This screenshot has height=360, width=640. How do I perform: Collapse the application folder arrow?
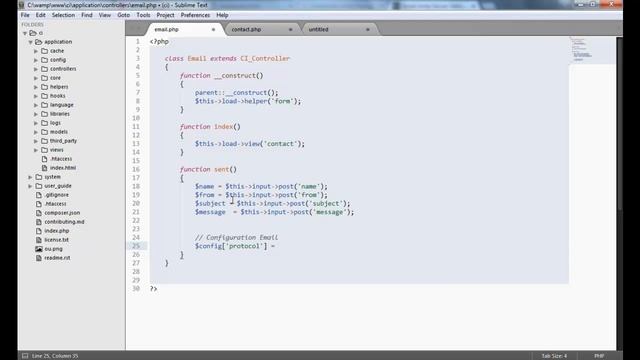tap(31, 42)
